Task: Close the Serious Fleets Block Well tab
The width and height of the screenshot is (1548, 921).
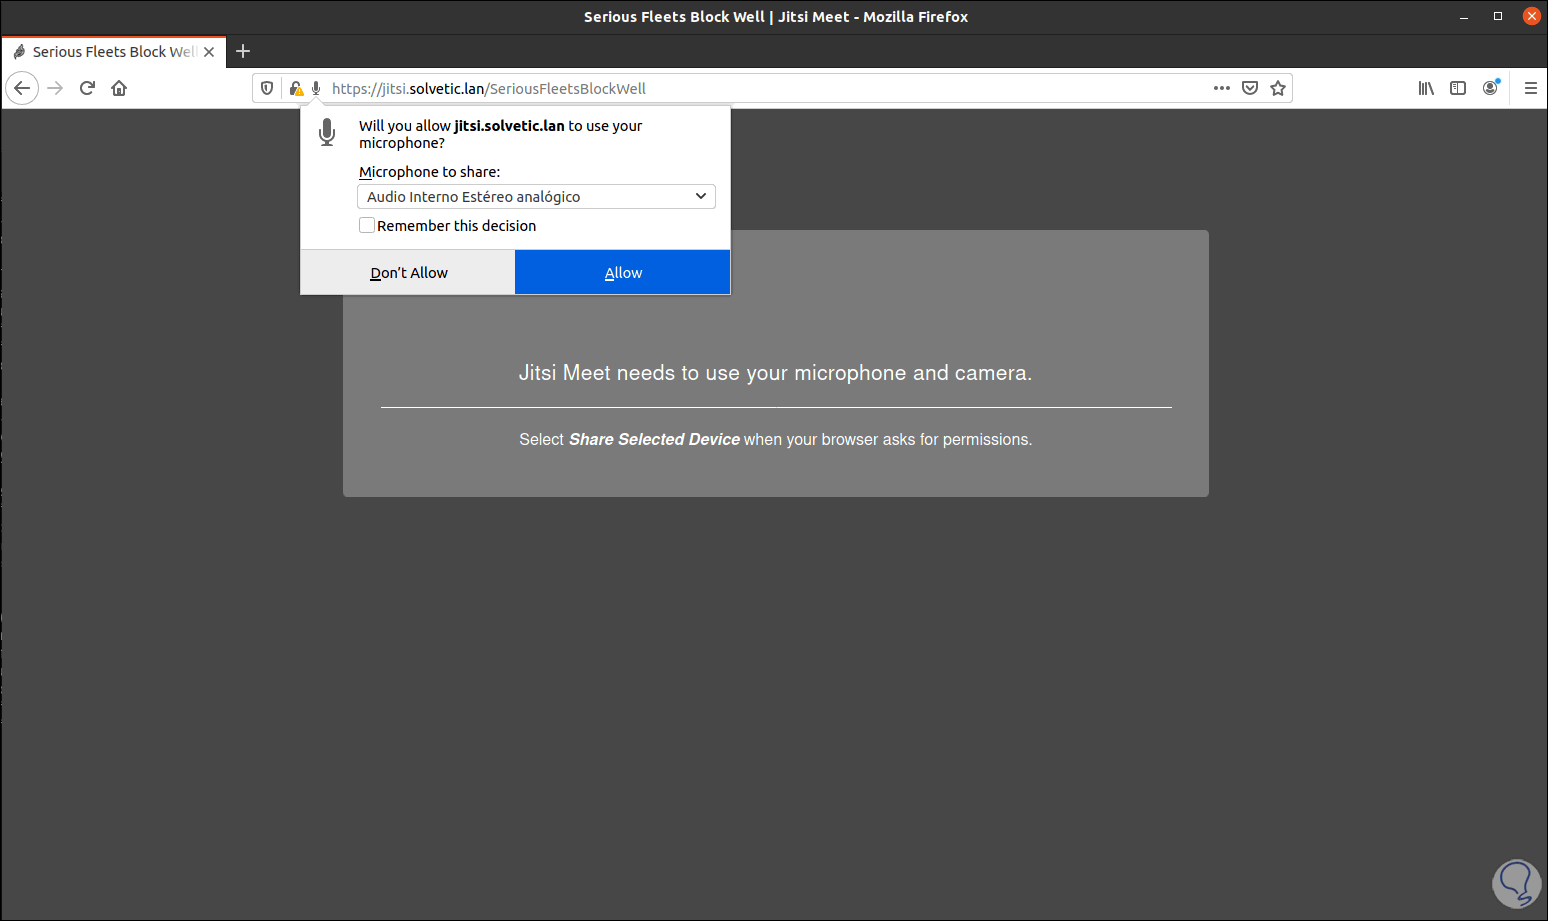Action: pos(209,52)
